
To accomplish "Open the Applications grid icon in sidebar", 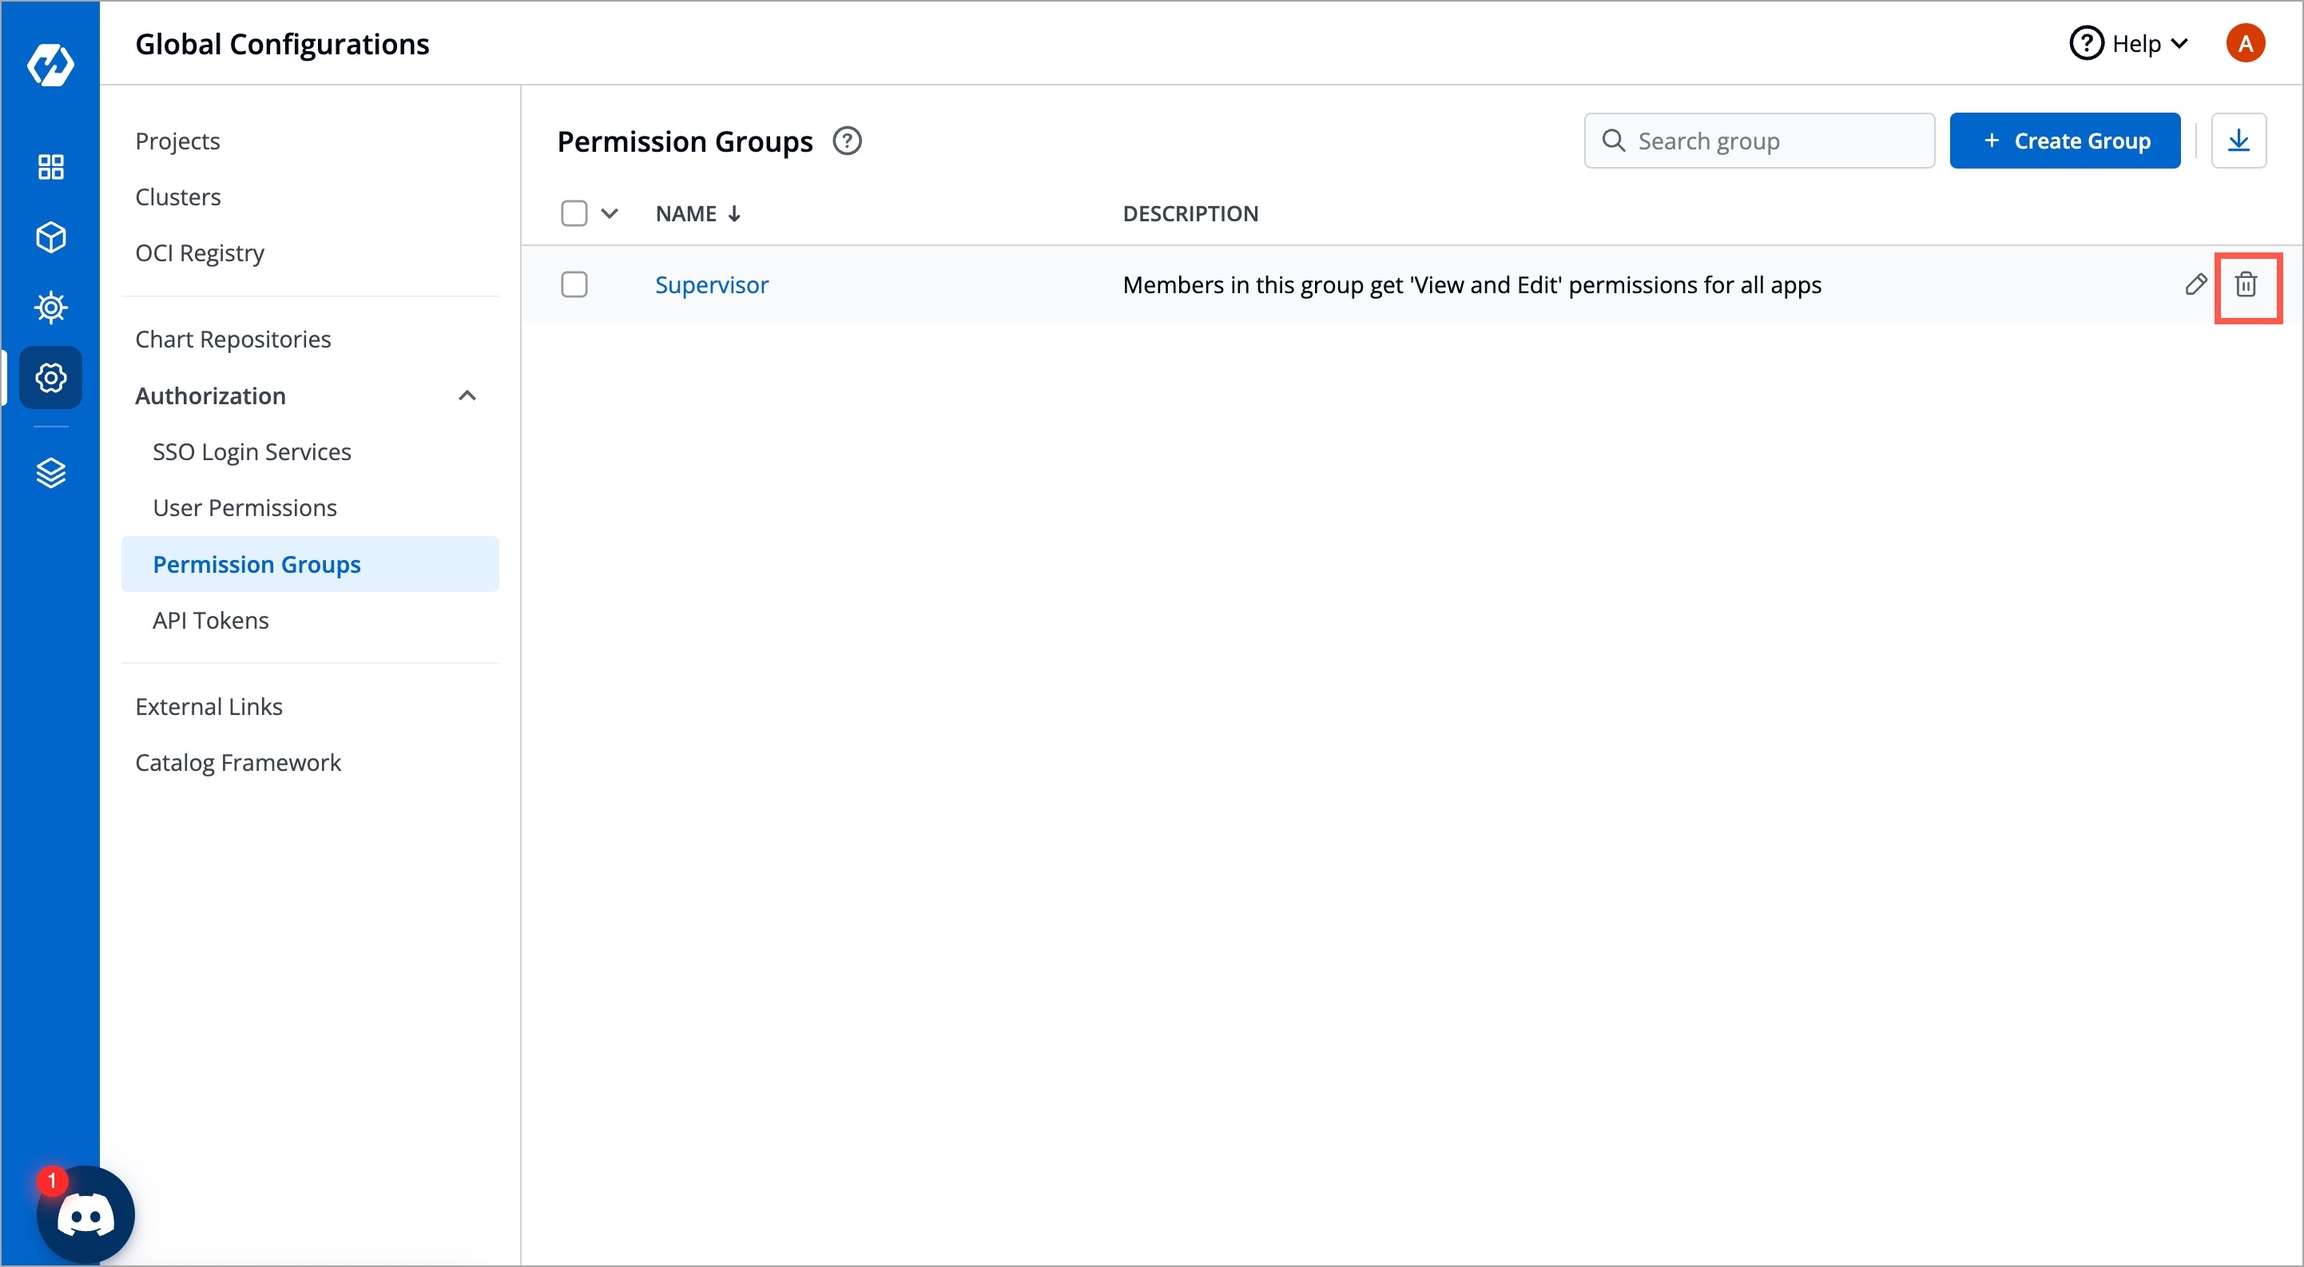I will pos(50,166).
